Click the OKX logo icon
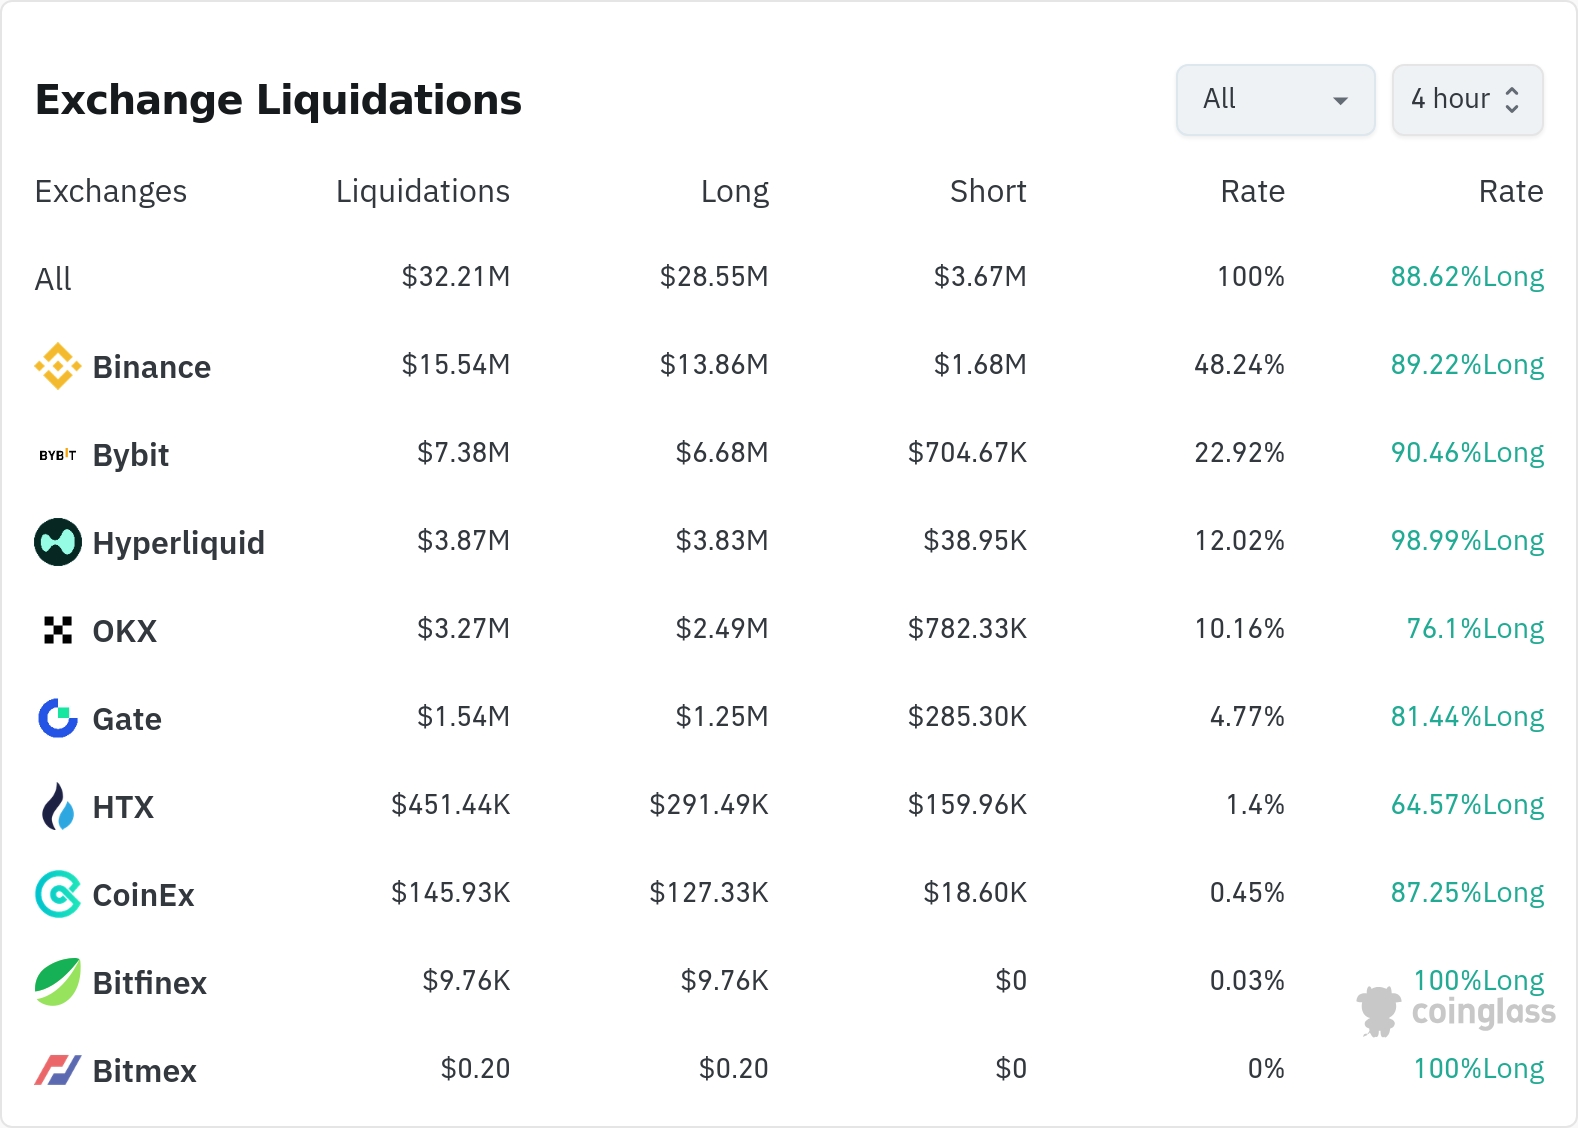The width and height of the screenshot is (1578, 1128). click(58, 630)
